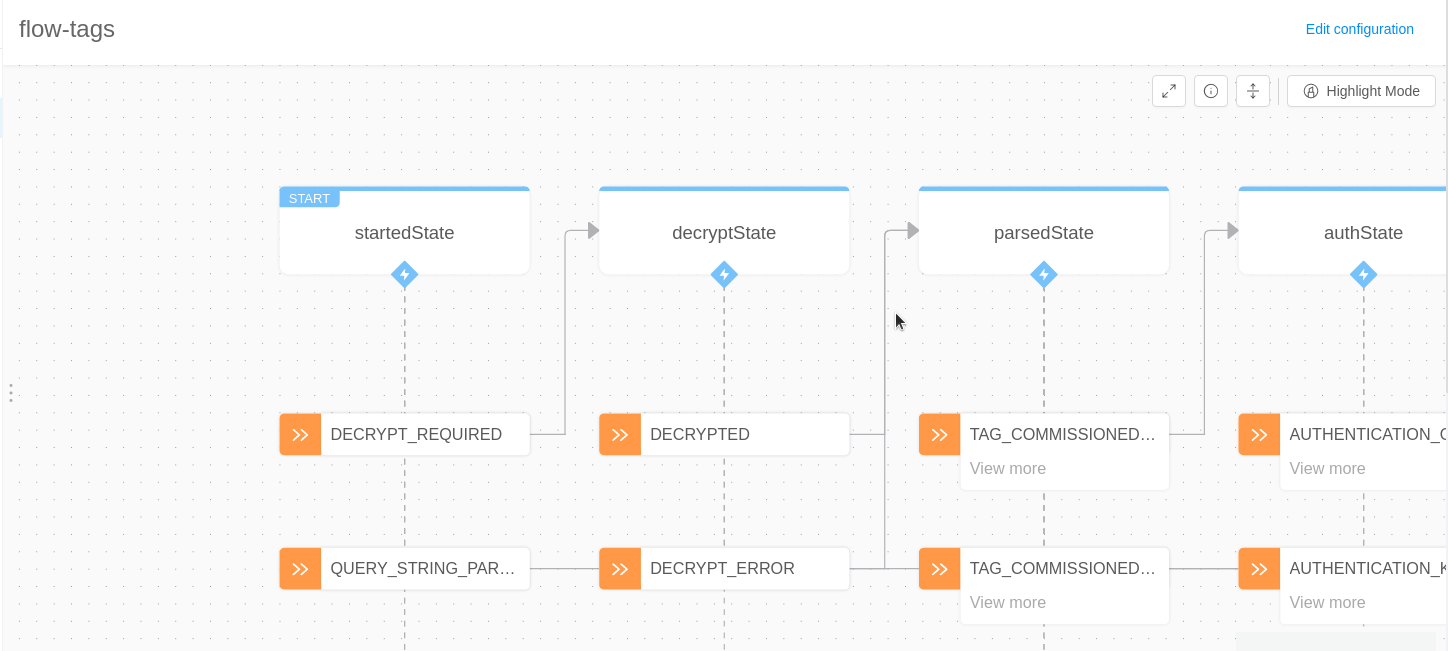Click the vertical collapse layout icon

[1253, 91]
